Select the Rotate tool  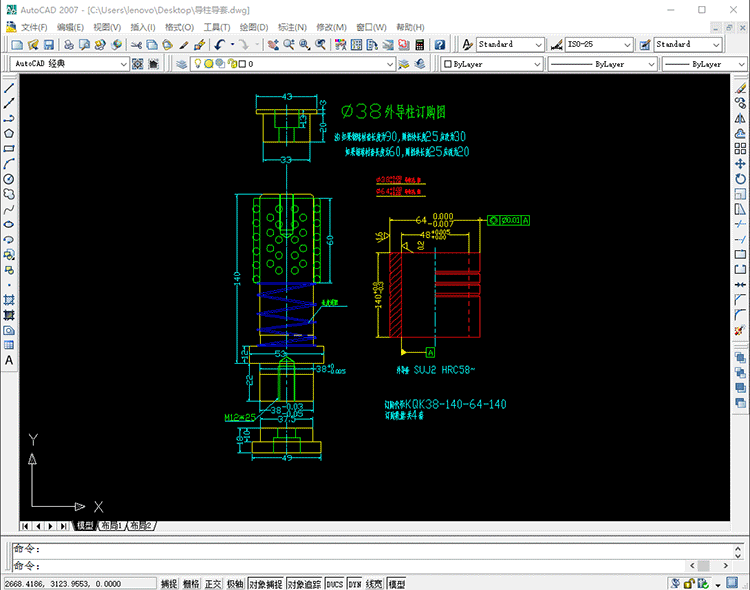[x=740, y=179]
